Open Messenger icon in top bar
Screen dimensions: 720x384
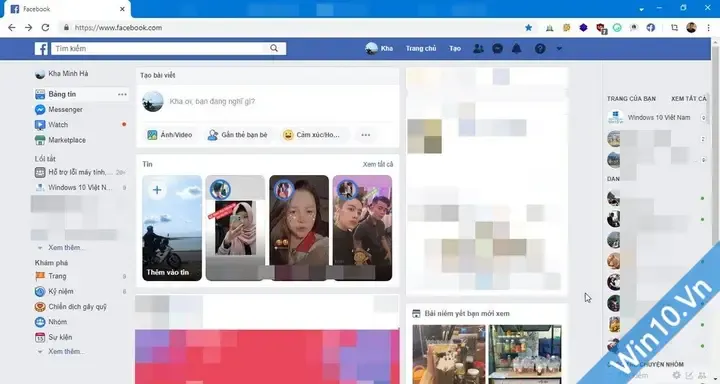click(497, 48)
